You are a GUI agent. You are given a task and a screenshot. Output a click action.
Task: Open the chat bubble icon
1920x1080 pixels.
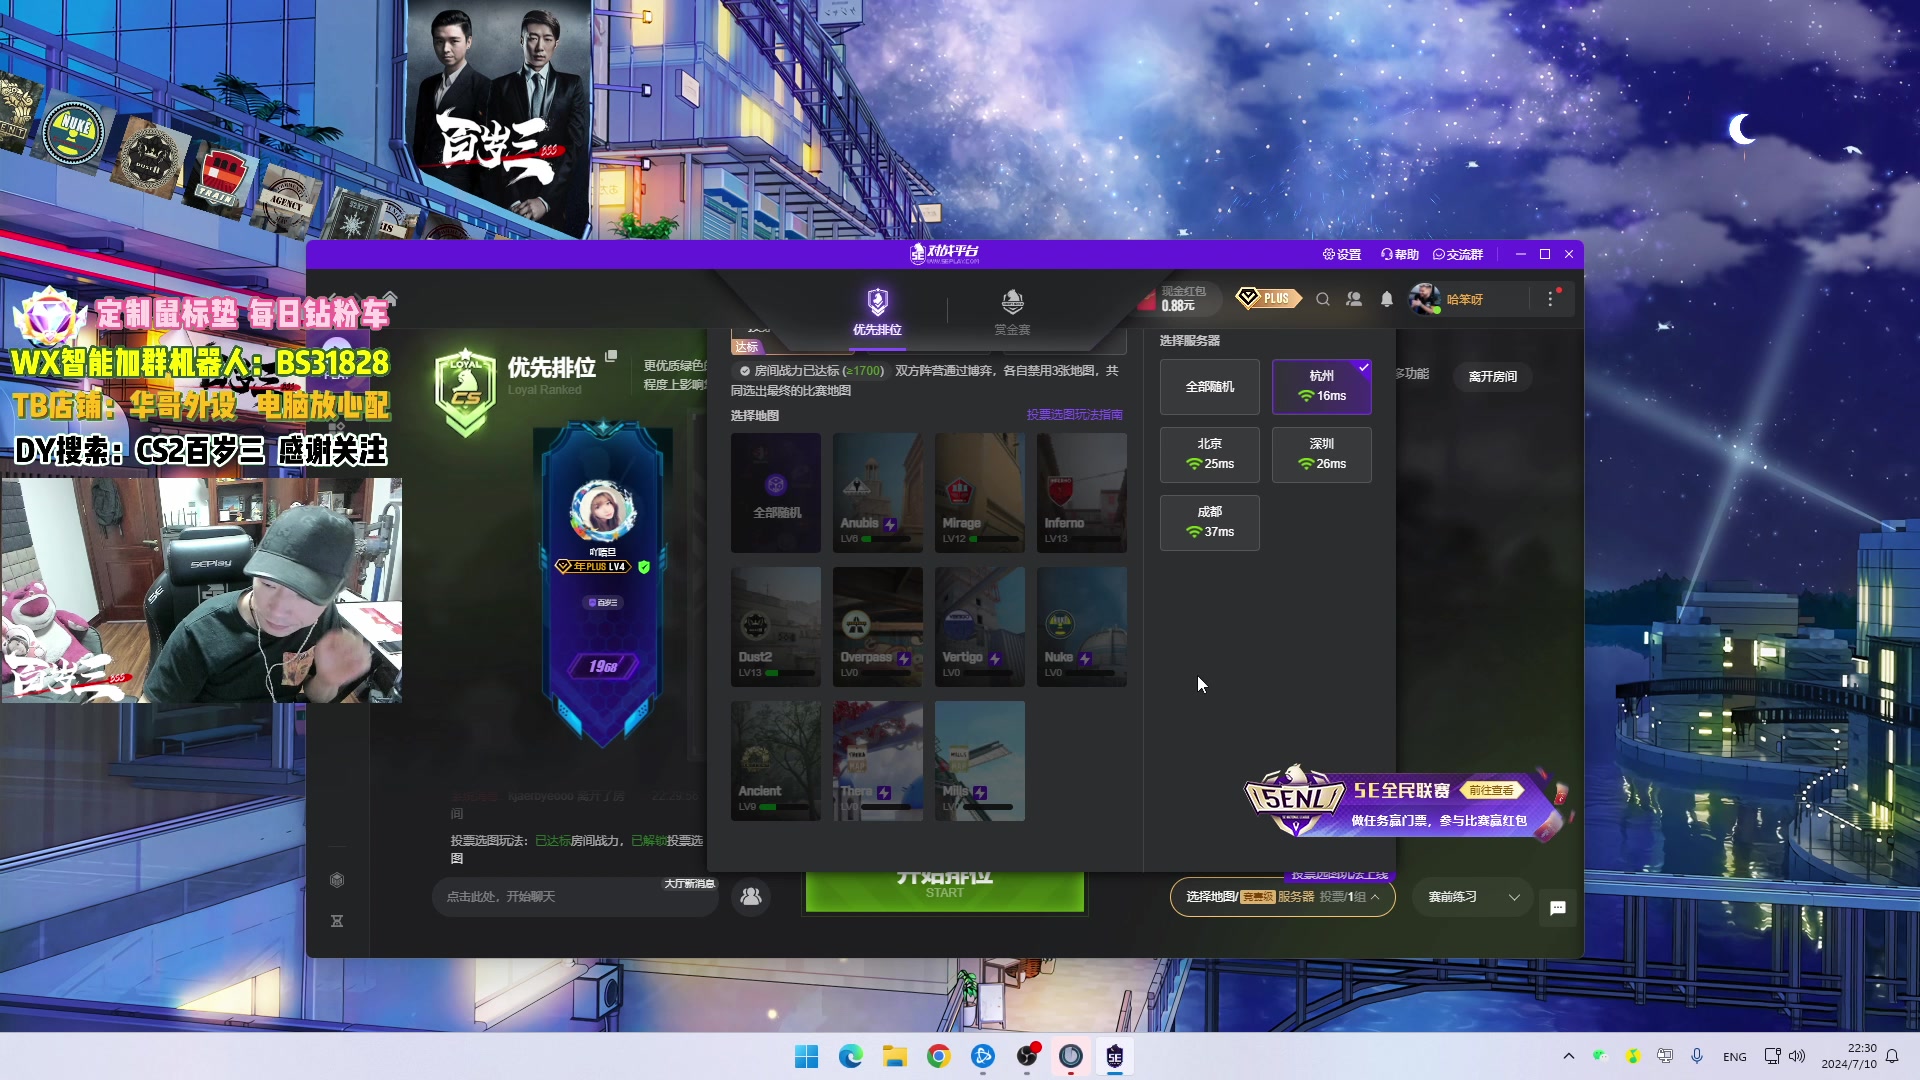[1558, 908]
